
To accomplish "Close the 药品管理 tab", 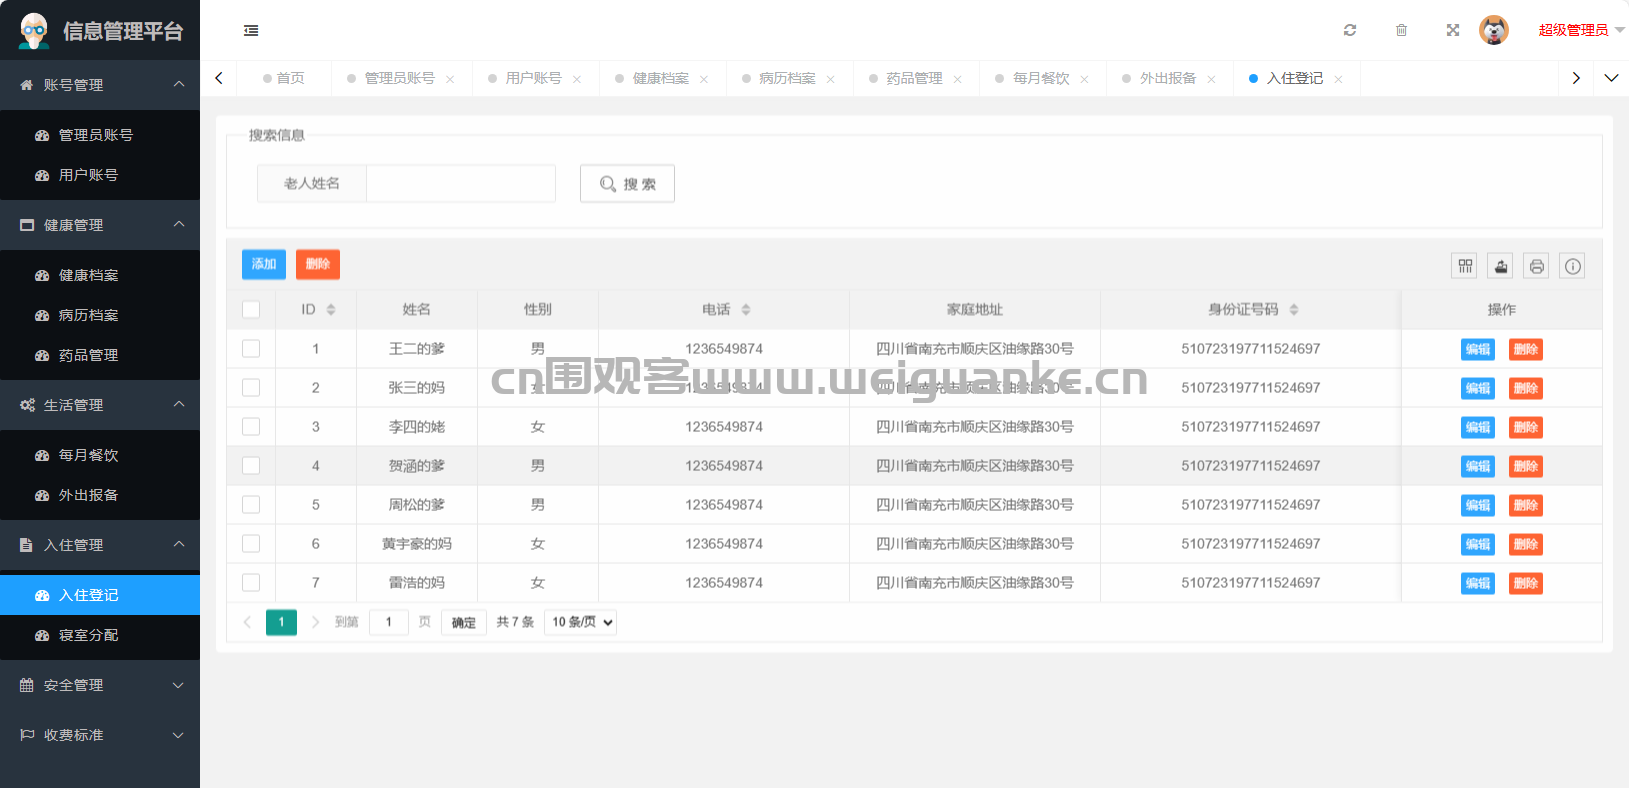I will [958, 79].
